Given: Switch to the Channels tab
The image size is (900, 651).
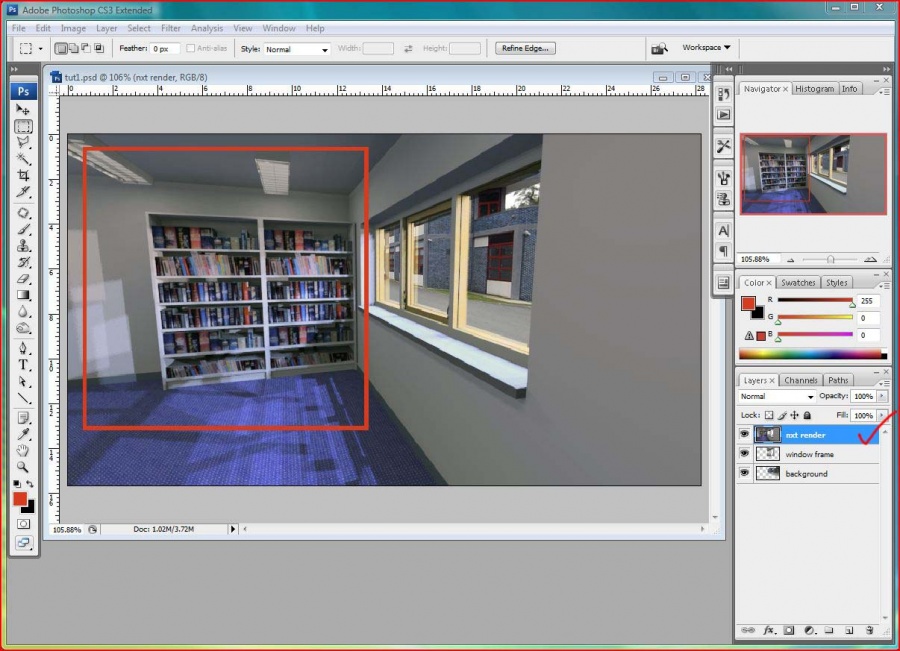Looking at the screenshot, I should click(800, 380).
